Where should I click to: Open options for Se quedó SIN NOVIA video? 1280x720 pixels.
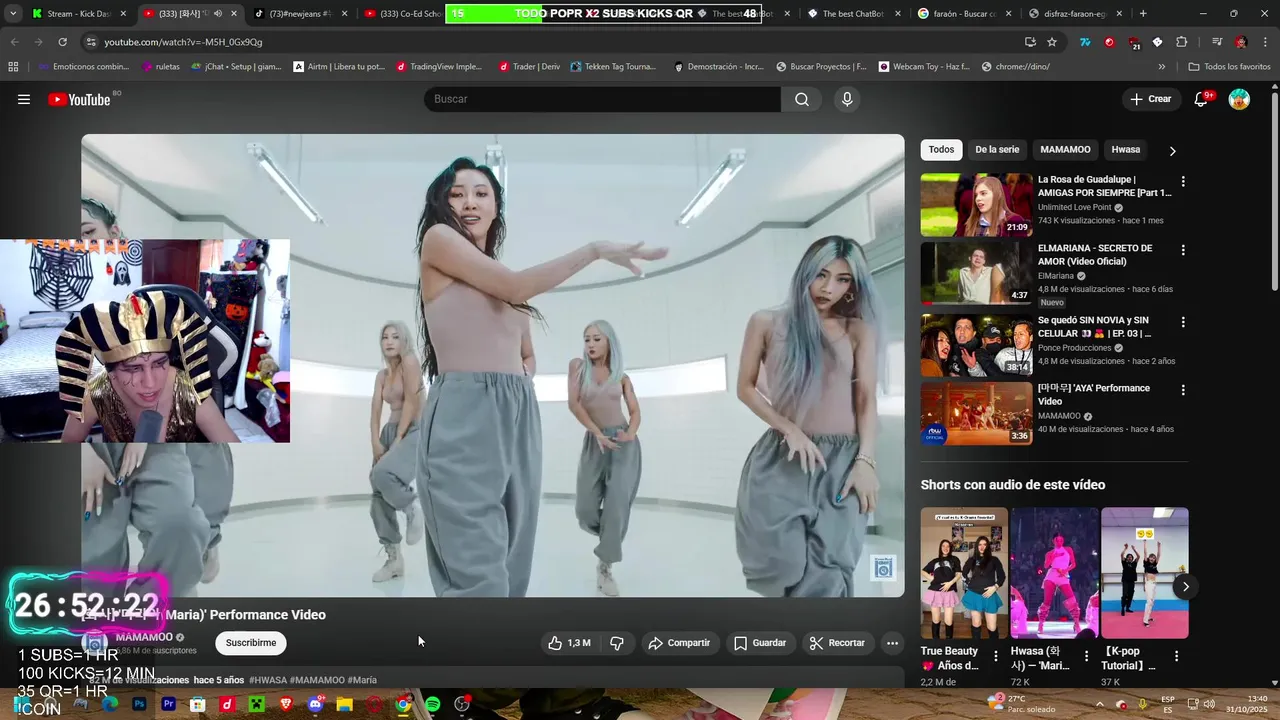(x=1183, y=323)
